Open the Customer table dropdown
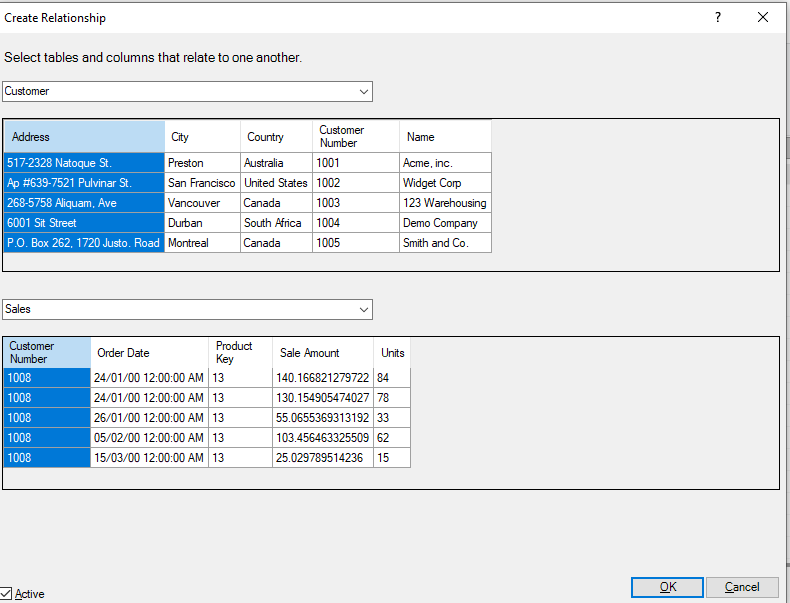Viewport: 790px width, 603px height. point(363,91)
